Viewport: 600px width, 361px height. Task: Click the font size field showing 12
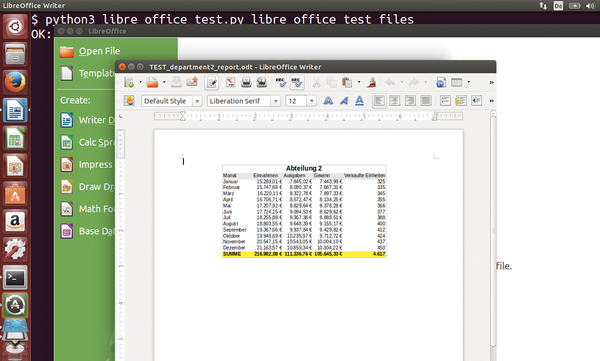pos(297,101)
